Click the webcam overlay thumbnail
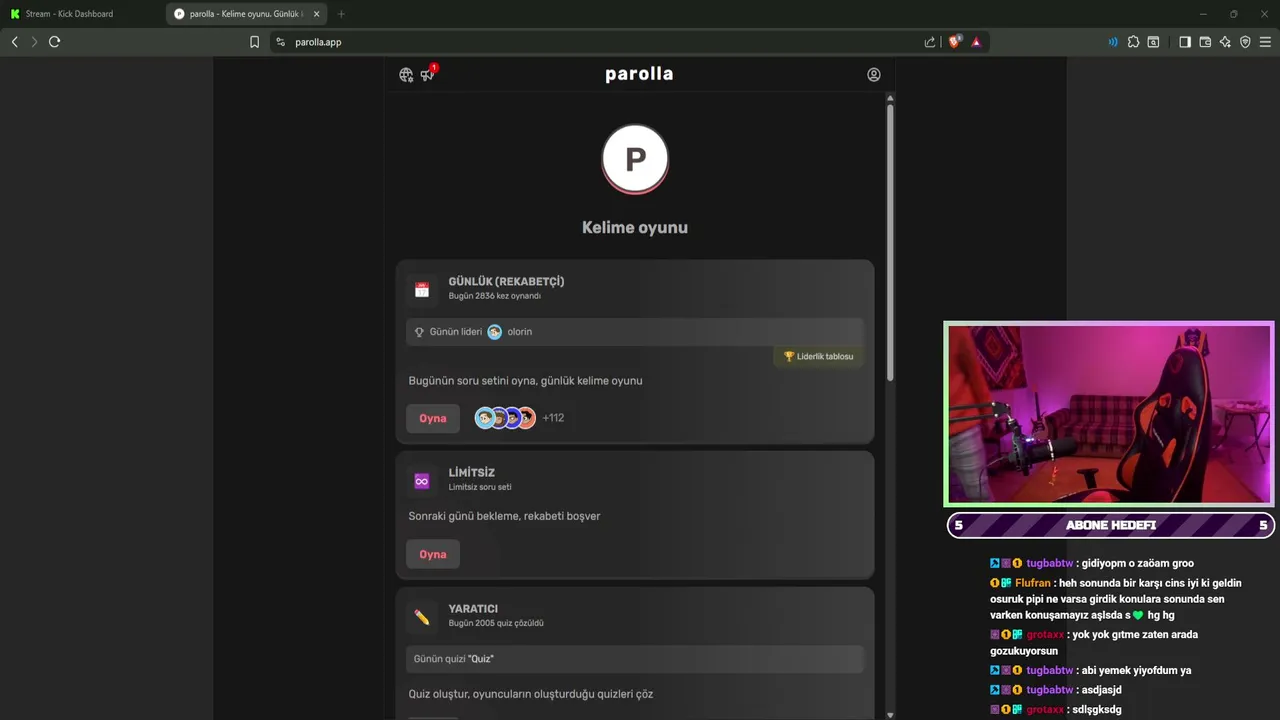 [1109, 414]
